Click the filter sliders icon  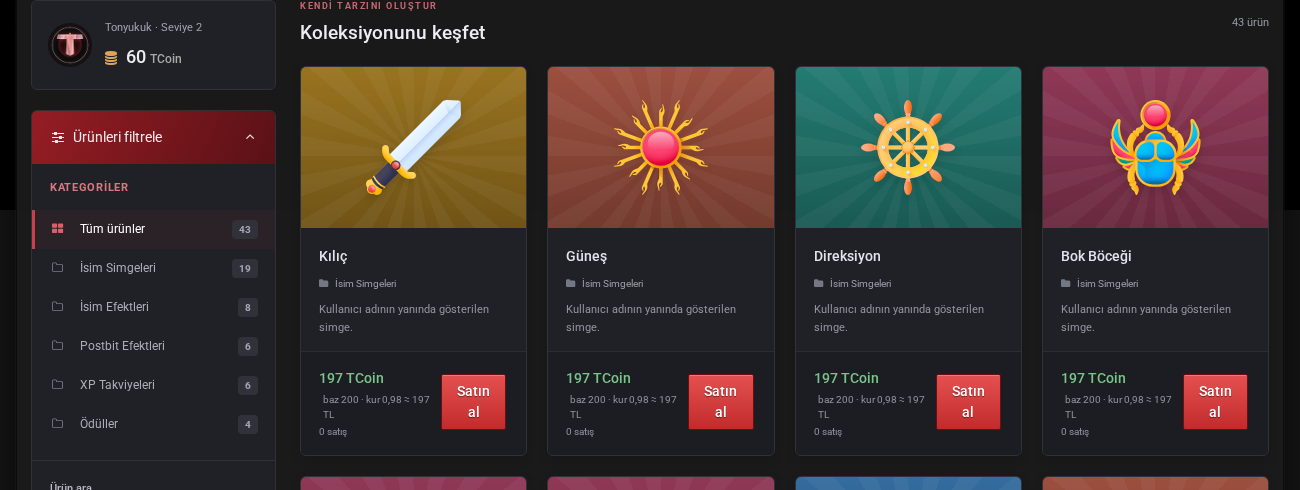(x=58, y=137)
